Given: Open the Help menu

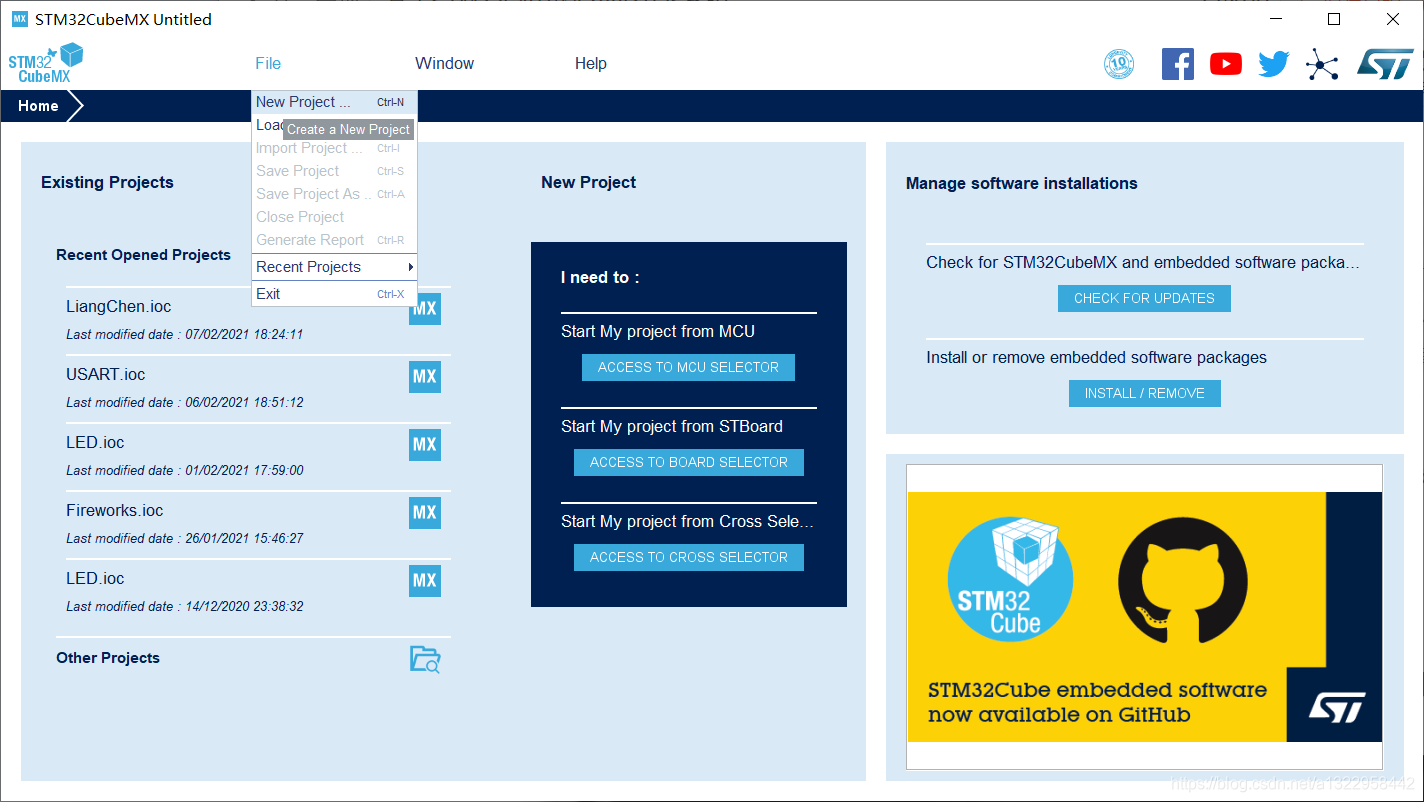Looking at the screenshot, I should (591, 63).
